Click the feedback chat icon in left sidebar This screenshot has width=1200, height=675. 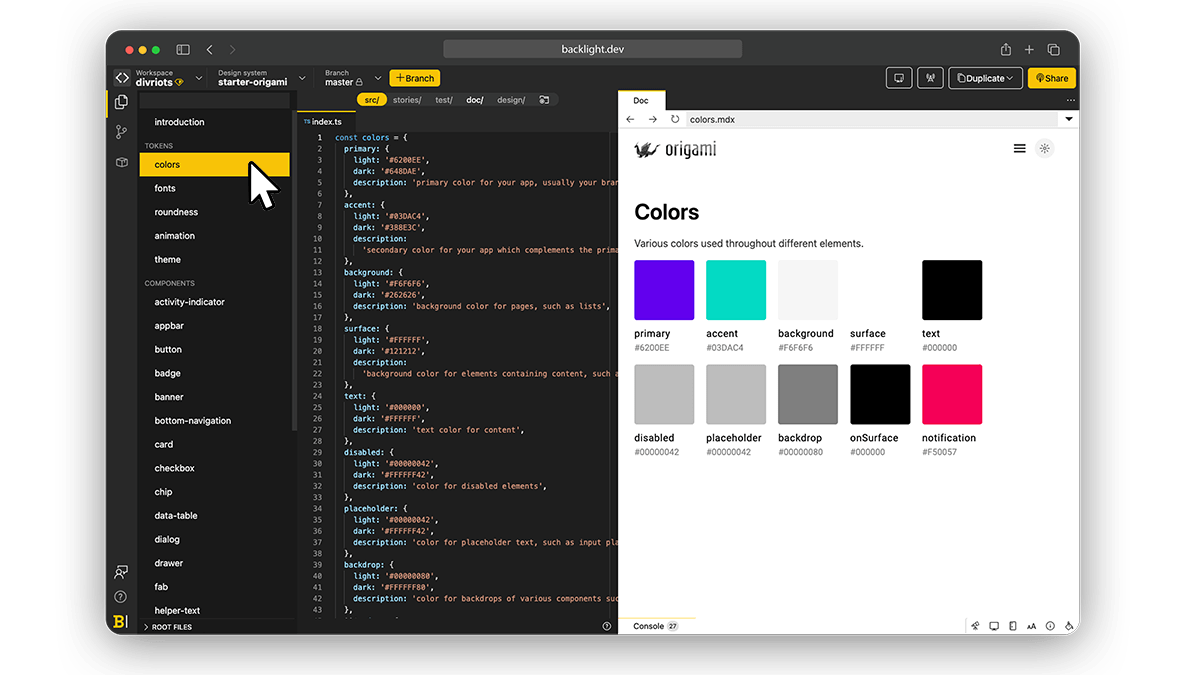point(121,572)
